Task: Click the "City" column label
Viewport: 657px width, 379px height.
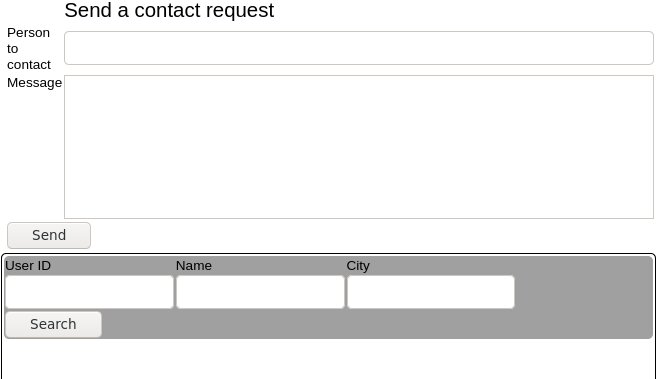Action: (x=358, y=266)
